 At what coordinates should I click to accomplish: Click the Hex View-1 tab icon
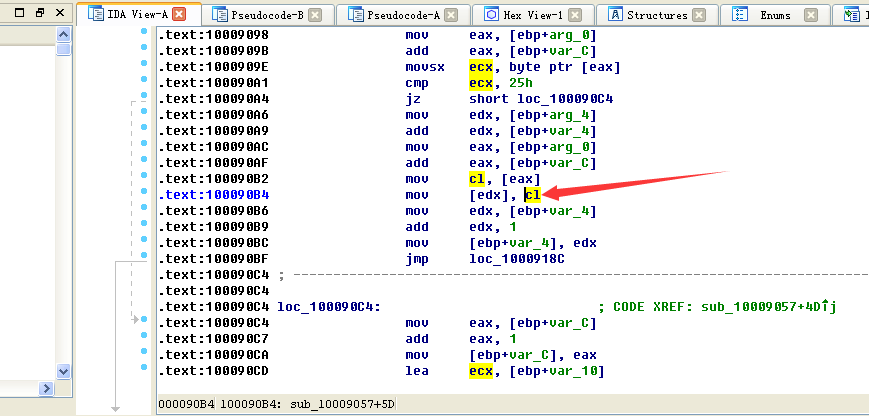(x=491, y=15)
